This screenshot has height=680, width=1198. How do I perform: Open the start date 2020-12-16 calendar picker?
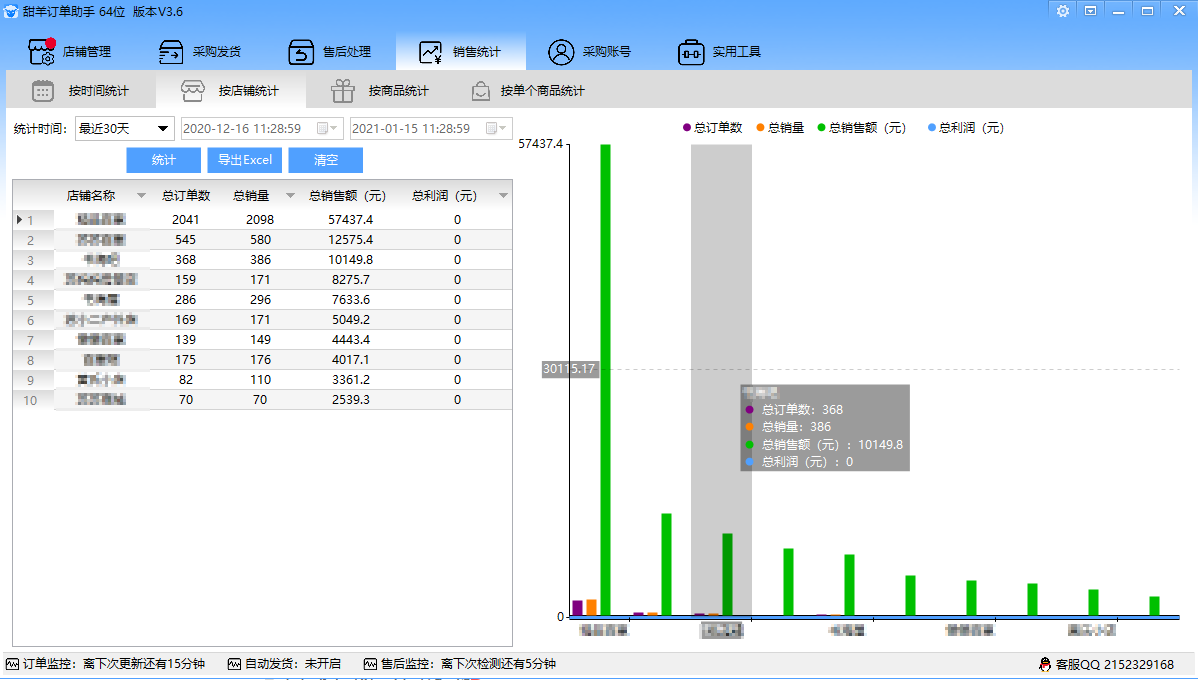click(x=327, y=128)
